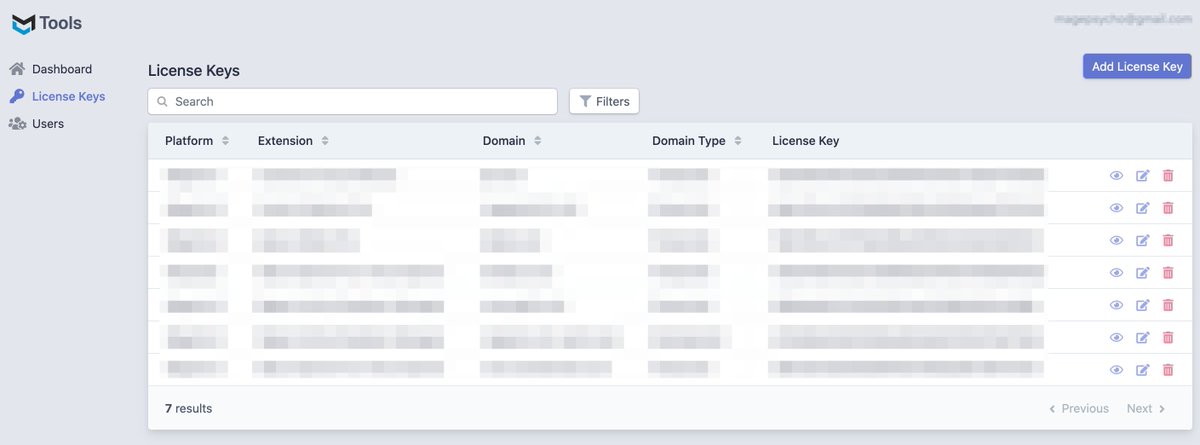Click the last row's edit icon

point(1143,370)
